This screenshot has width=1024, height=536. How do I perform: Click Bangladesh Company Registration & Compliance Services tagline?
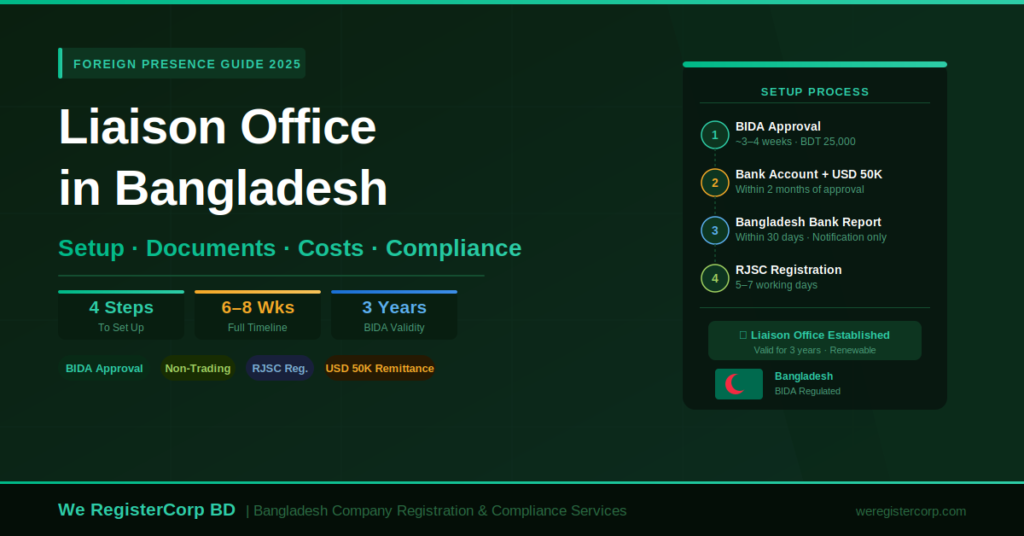coord(440,511)
